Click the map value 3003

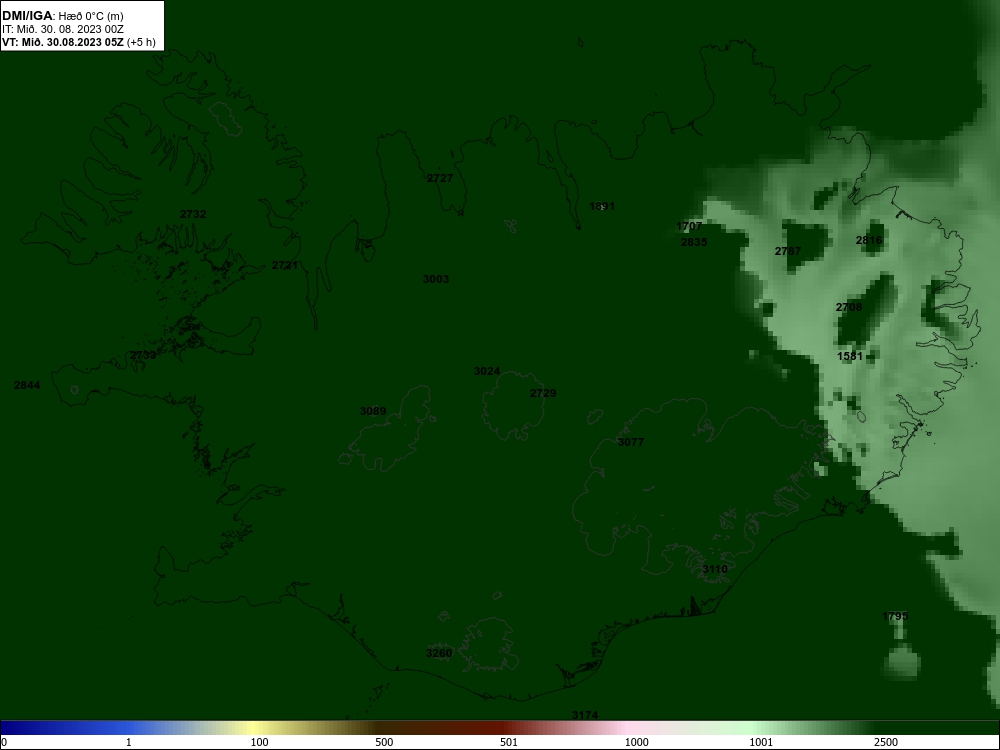(436, 279)
